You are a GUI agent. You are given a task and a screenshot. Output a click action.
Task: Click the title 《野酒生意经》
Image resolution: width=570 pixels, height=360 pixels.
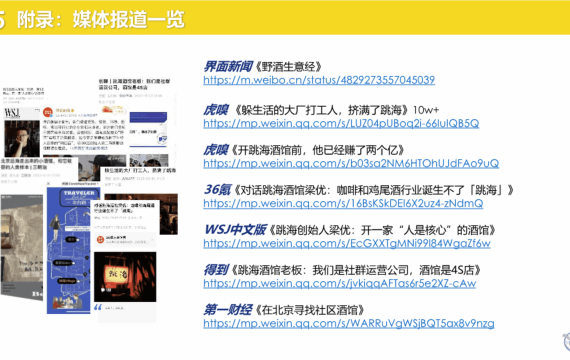click(x=289, y=67)
